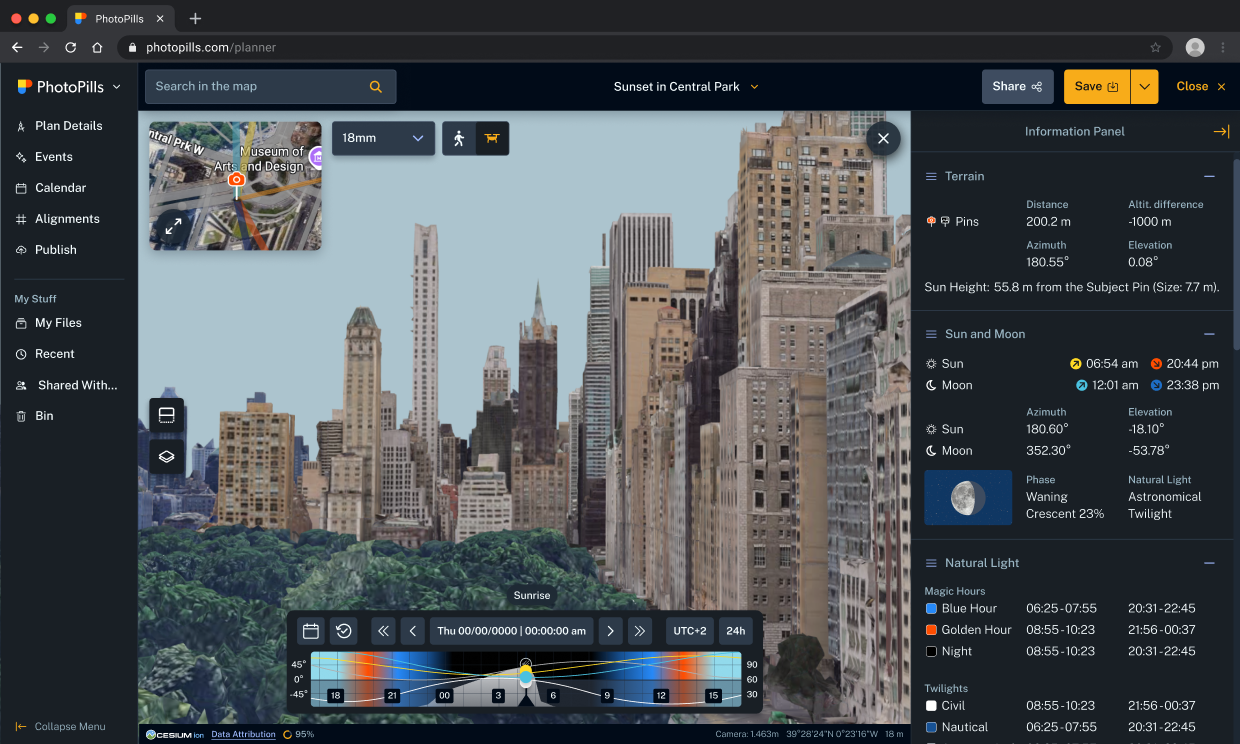1240x744 pixels.
Task: Step back with single left arrow
Action: click(413, 631)
